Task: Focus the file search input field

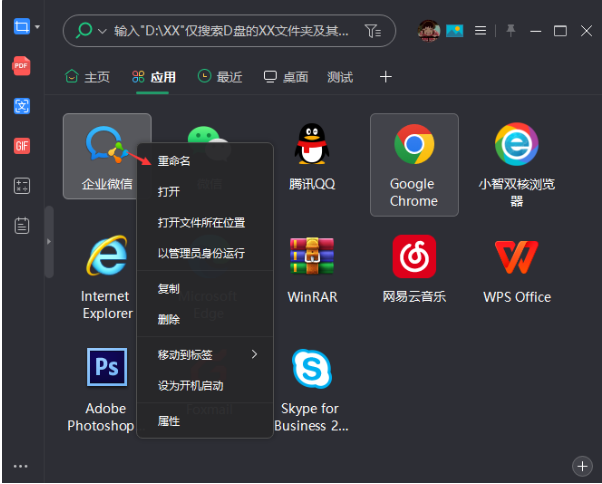Action: (231, 31)
